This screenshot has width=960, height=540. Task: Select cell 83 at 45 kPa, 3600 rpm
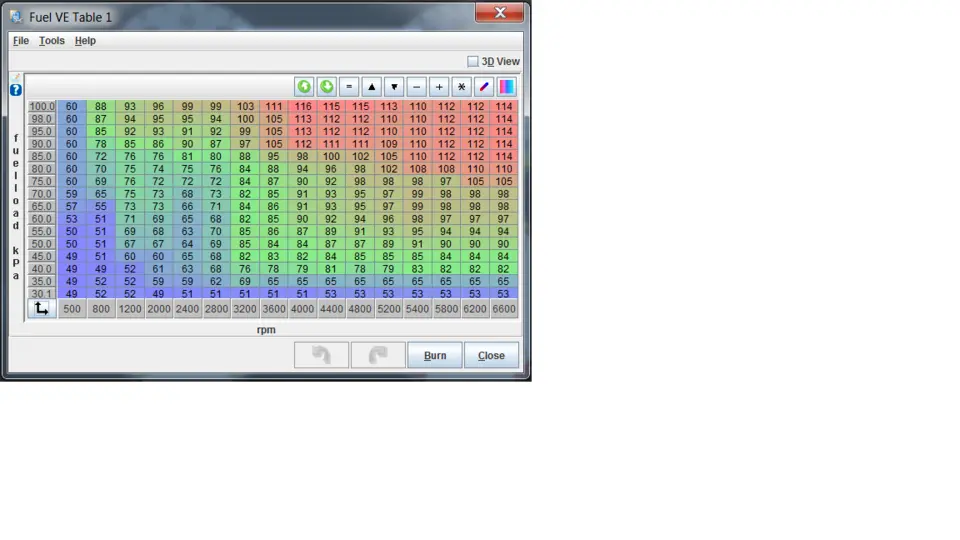(274, 256)
